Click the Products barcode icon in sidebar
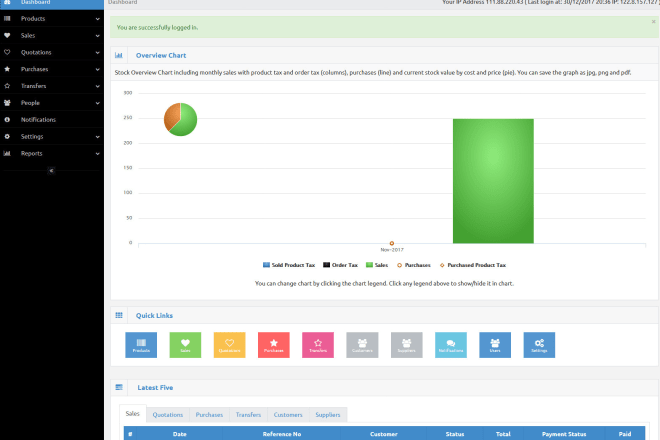This screenshot has width=660, height=440. click(7, 19)
